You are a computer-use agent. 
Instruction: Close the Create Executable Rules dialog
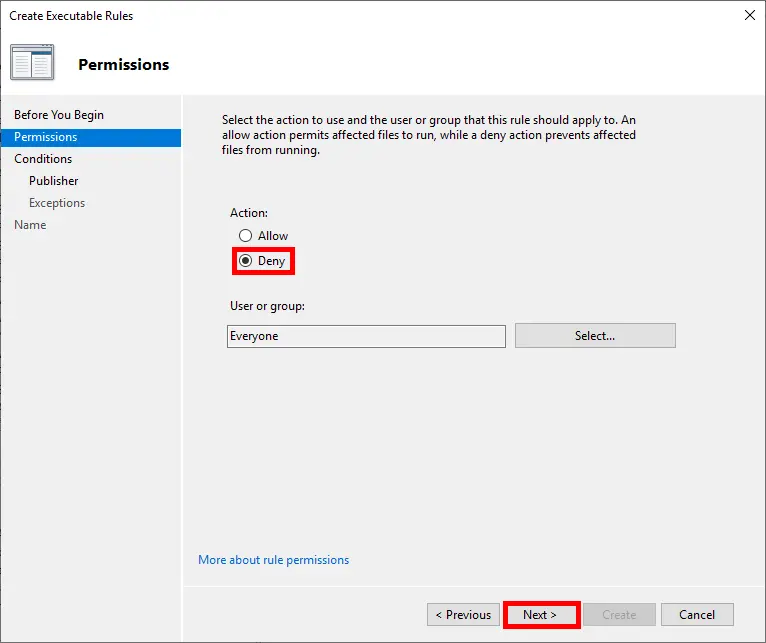pos(750,15)
